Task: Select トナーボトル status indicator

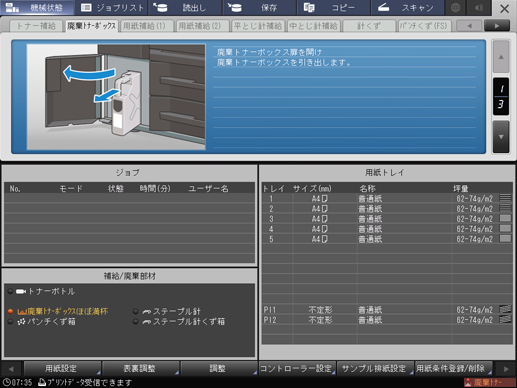Action: (x=10, y=291)
